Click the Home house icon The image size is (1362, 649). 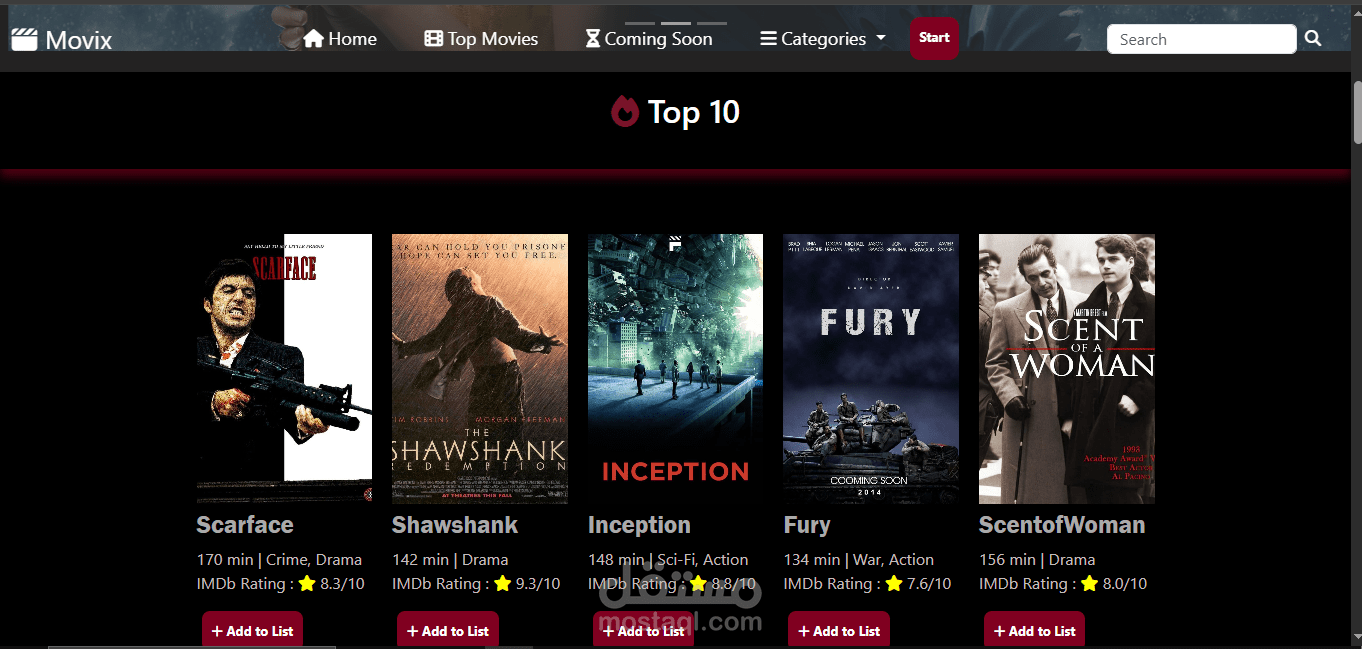click(x=314, y=38)
